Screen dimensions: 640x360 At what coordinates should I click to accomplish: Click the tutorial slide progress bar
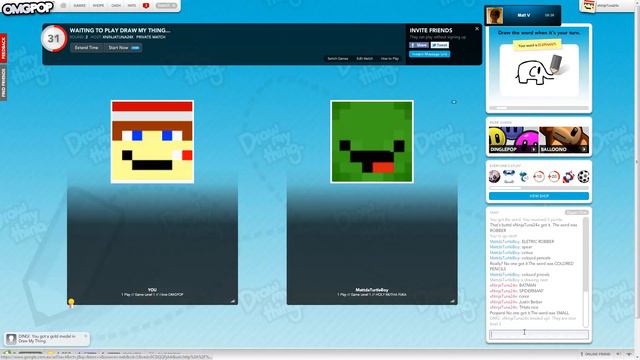(x=539, y=108)
